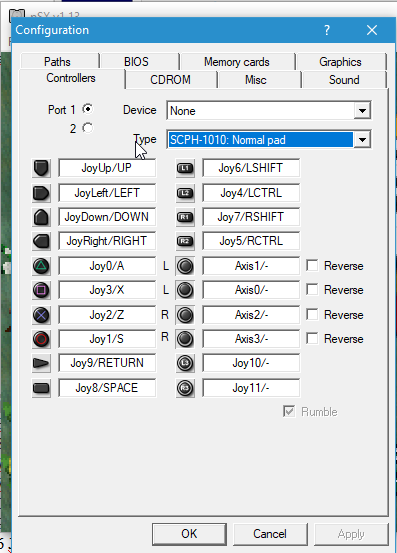This screenshot has width=397, height=553.
Task: Click the Axis0/- mapping field
Action: [x=251, y=290]
